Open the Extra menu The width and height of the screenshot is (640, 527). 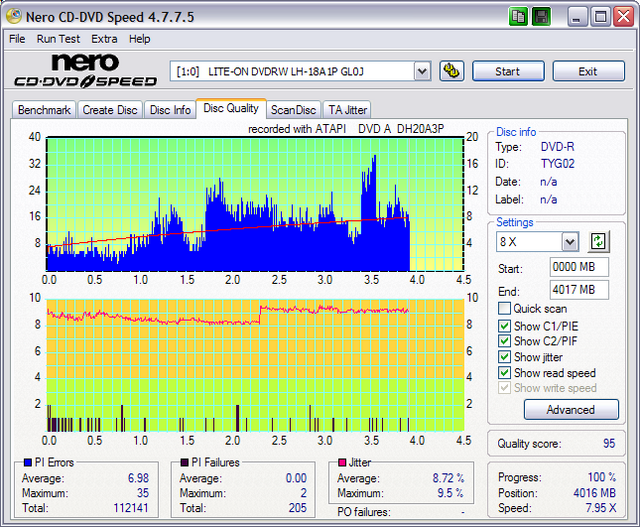104,39
